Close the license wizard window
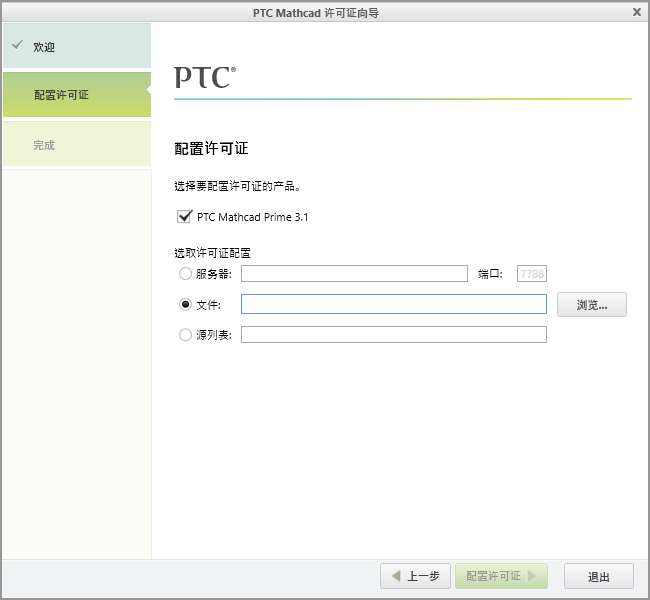Image resolution: width=650 pixels, height=600 pixels. [637, 12]
